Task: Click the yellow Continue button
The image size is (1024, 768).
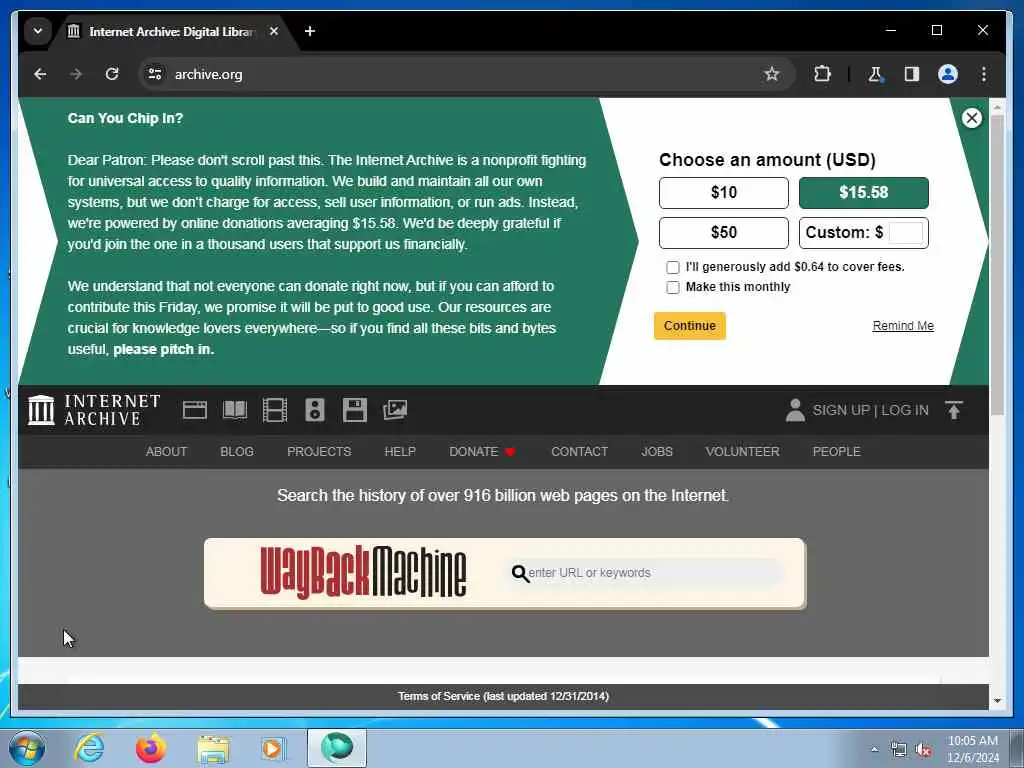Action: [x=690, y=326]
